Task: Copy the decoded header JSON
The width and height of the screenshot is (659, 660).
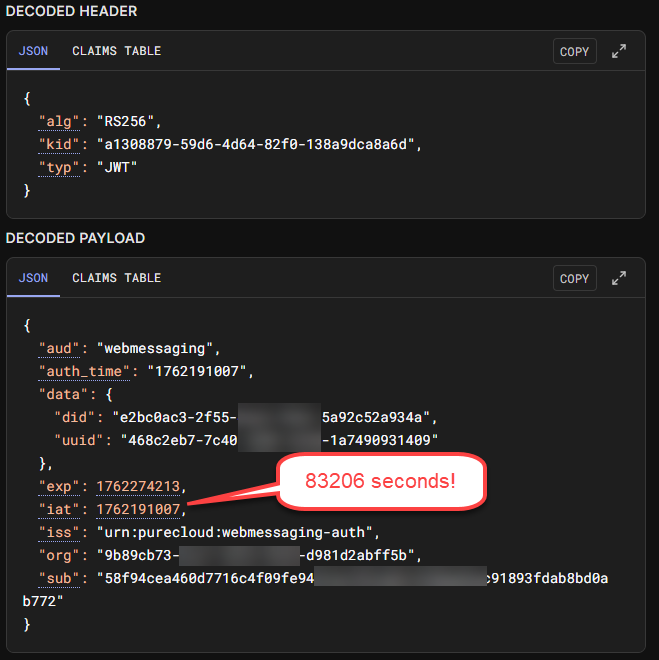Action: [574, 51]
